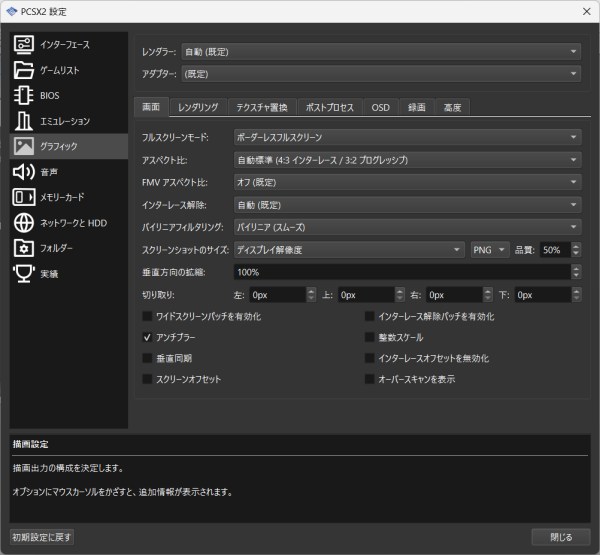
Task: Open the バイリニアフィルタリング dropdown
Action: [x=408, y=227]
